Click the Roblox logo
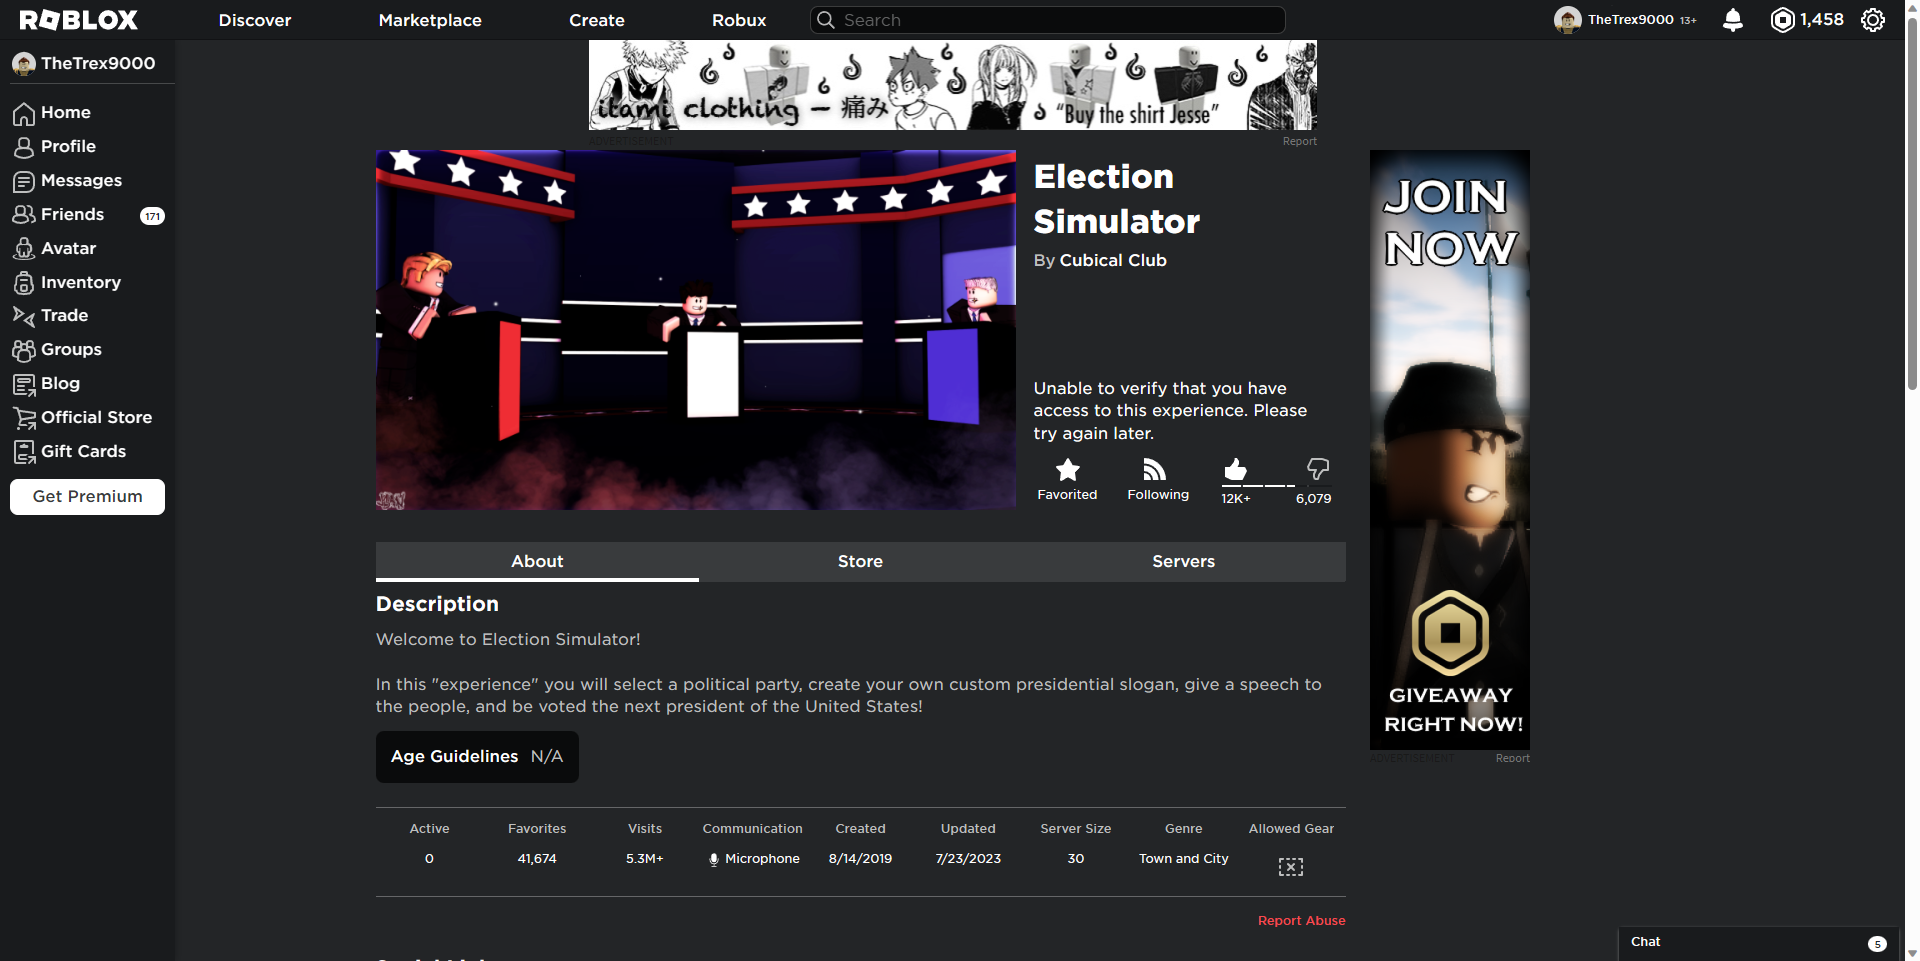The height and width of the screenshot is (961, 1920). coord(78,20)
